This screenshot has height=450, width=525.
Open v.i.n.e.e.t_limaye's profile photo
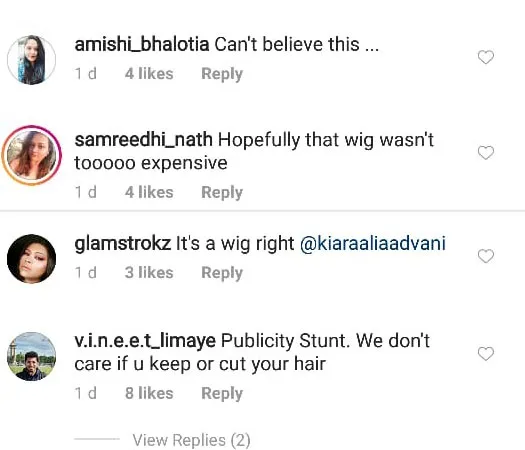click(x=31, y=356)
